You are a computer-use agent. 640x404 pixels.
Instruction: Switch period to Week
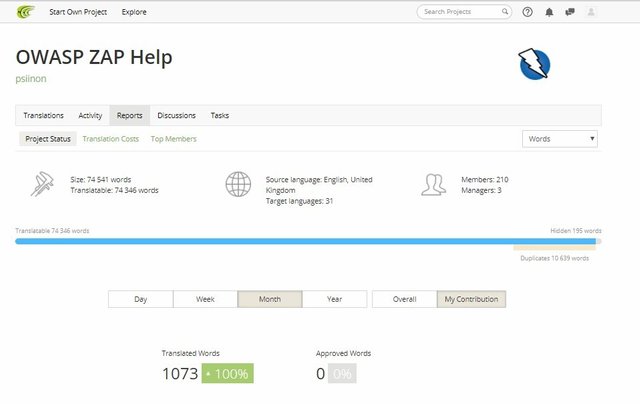click(205, 299)
